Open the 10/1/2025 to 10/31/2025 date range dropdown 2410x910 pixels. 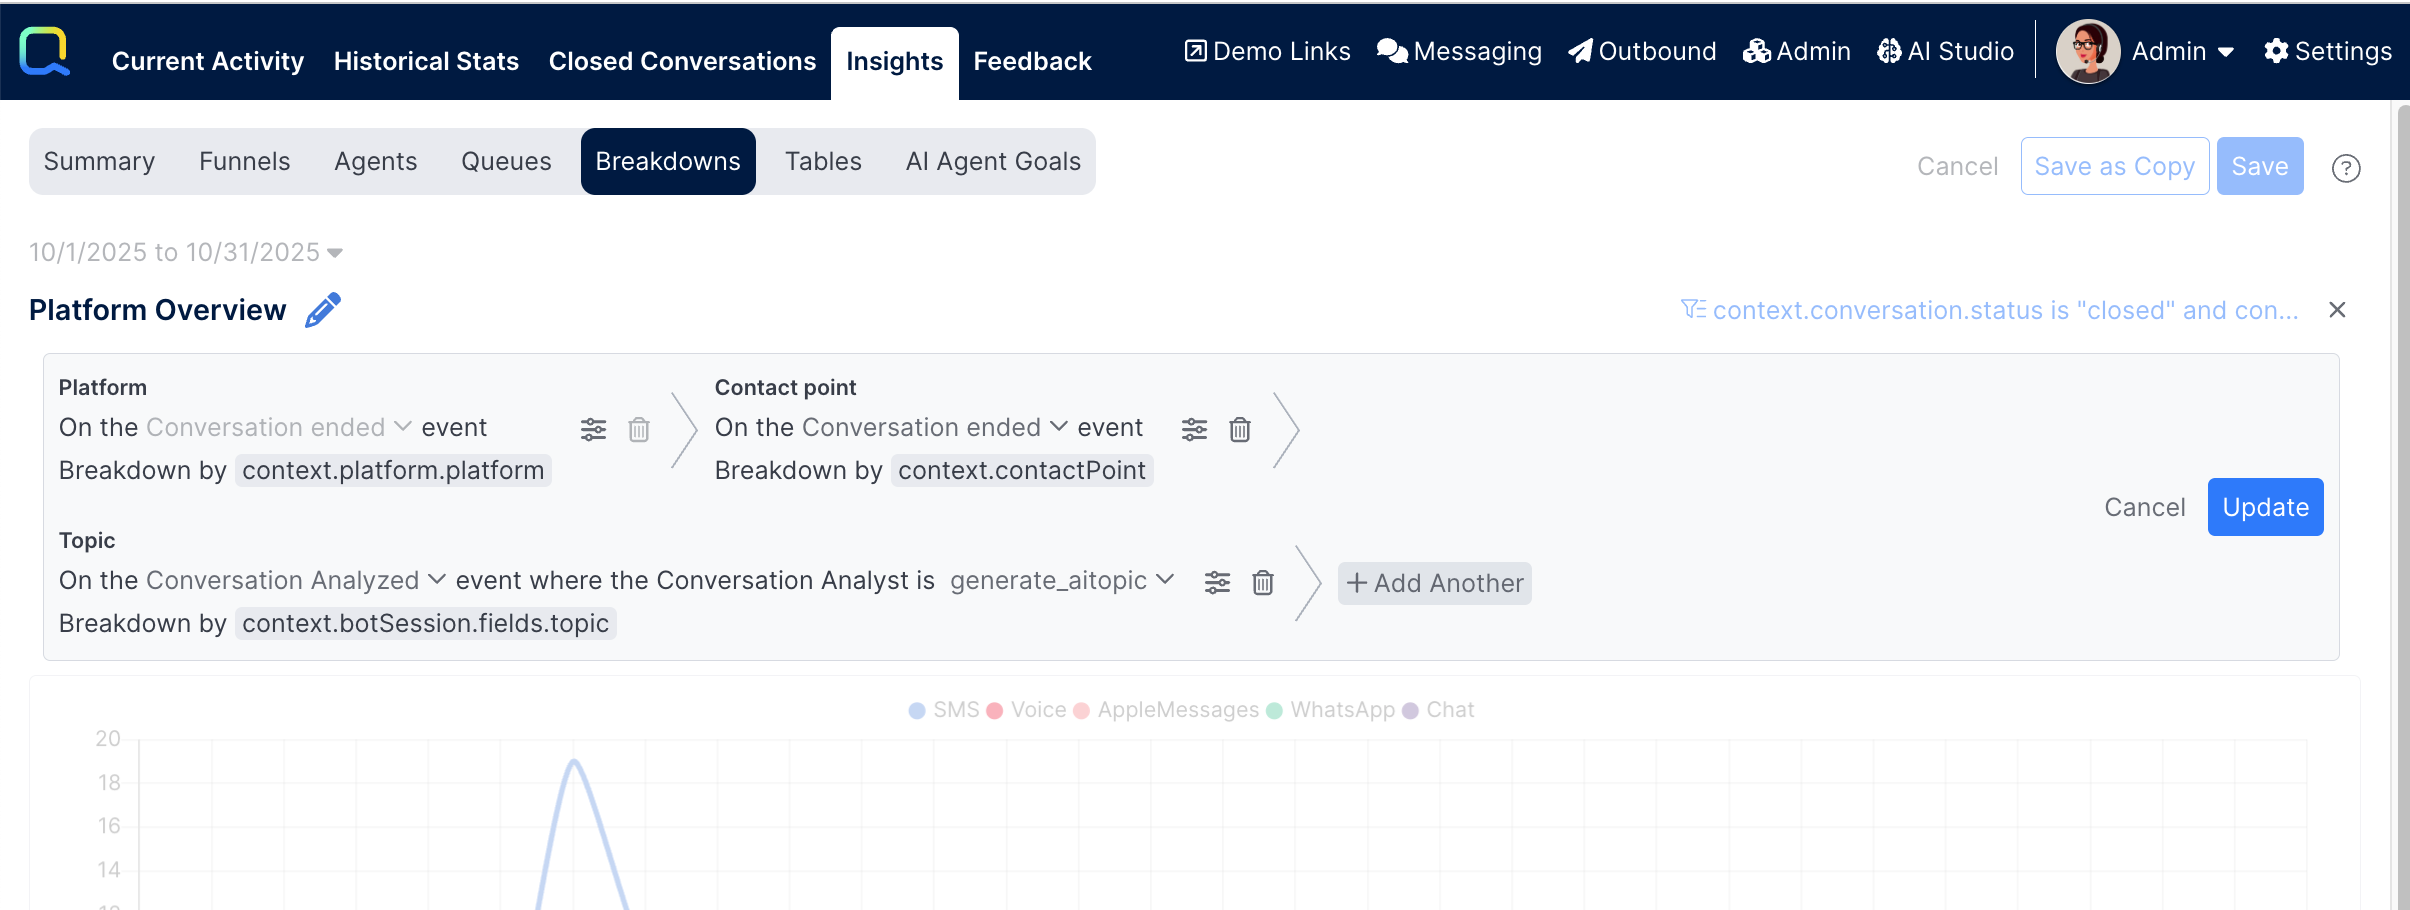click(186, 252)
